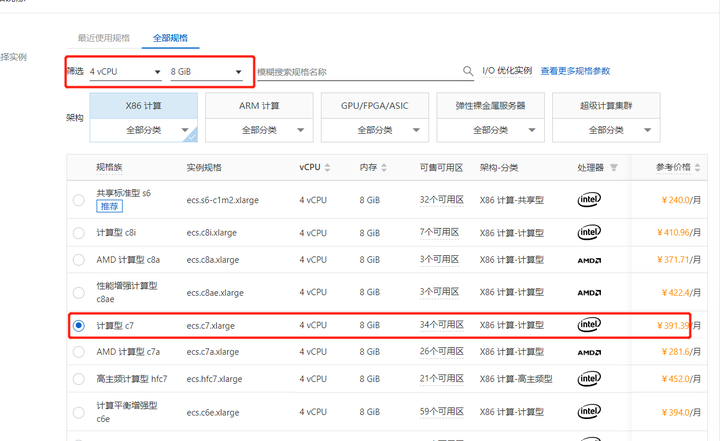This screenshot has height=441, width=720.
Task: Click AMD logo in ecs.c8ae.xlarge row
Action: pyautogui.click(x=589, y=293)
